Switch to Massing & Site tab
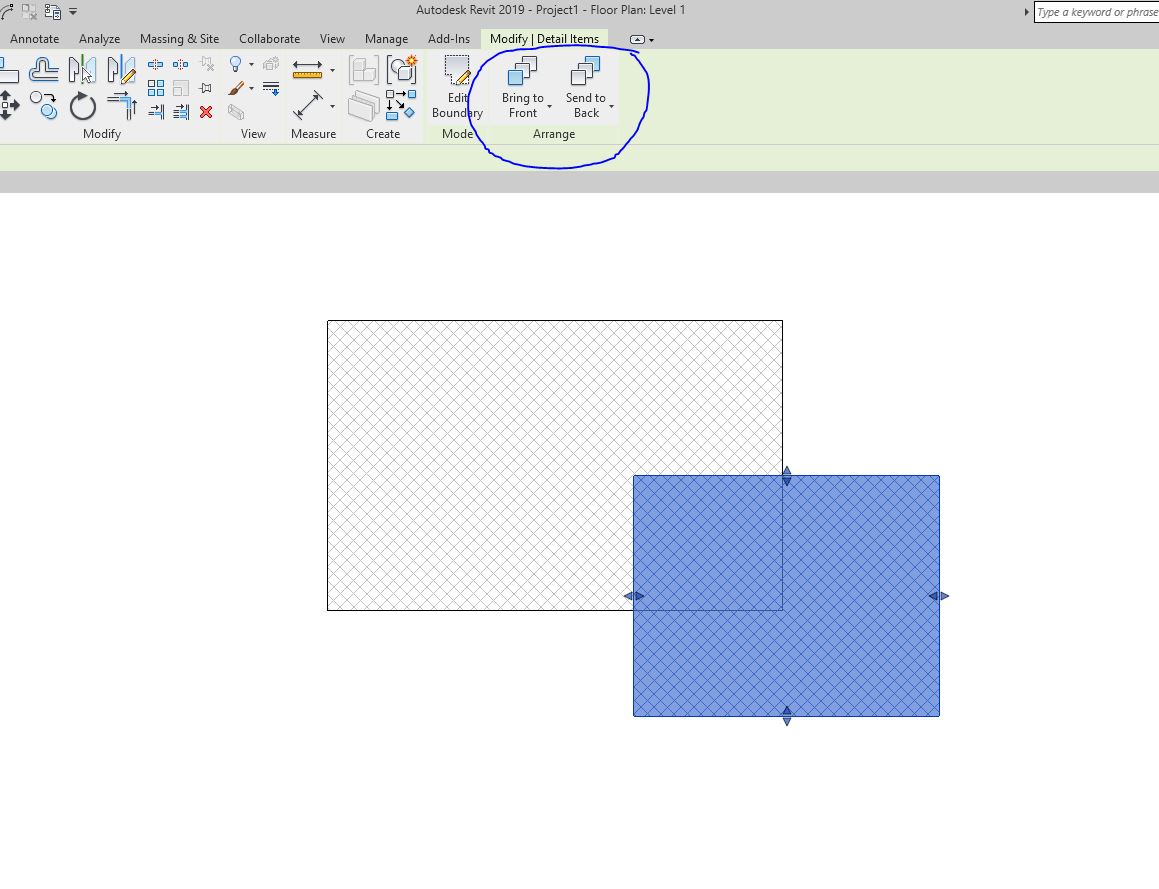The height and width of the screenshot is (889, 1159). click(180, 38)
